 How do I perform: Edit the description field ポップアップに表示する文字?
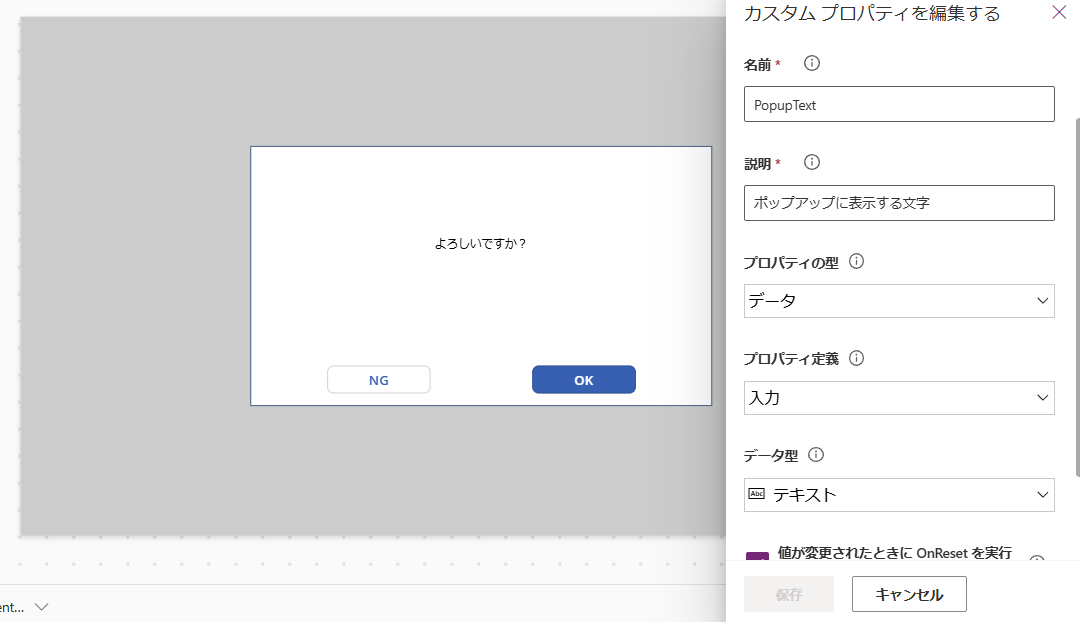click(x=899, y=203)
